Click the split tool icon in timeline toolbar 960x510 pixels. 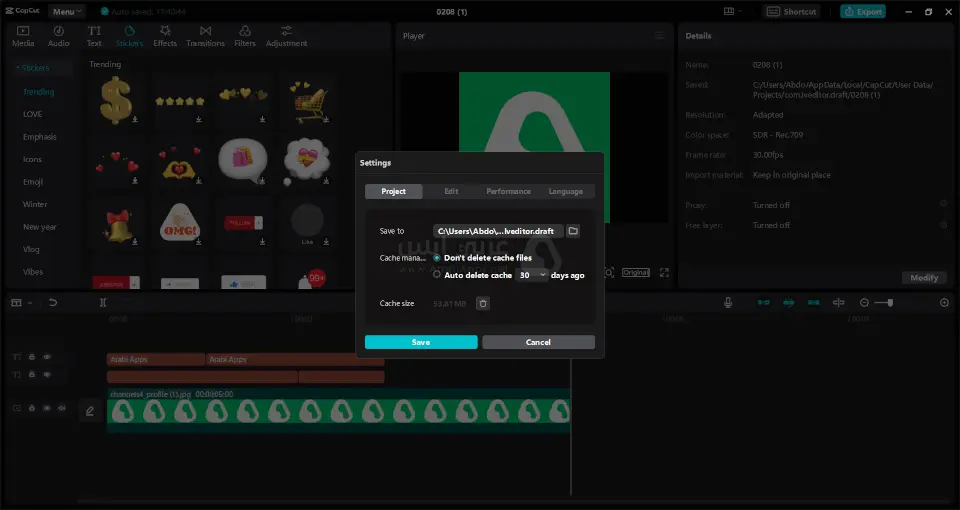pos(103,302)
